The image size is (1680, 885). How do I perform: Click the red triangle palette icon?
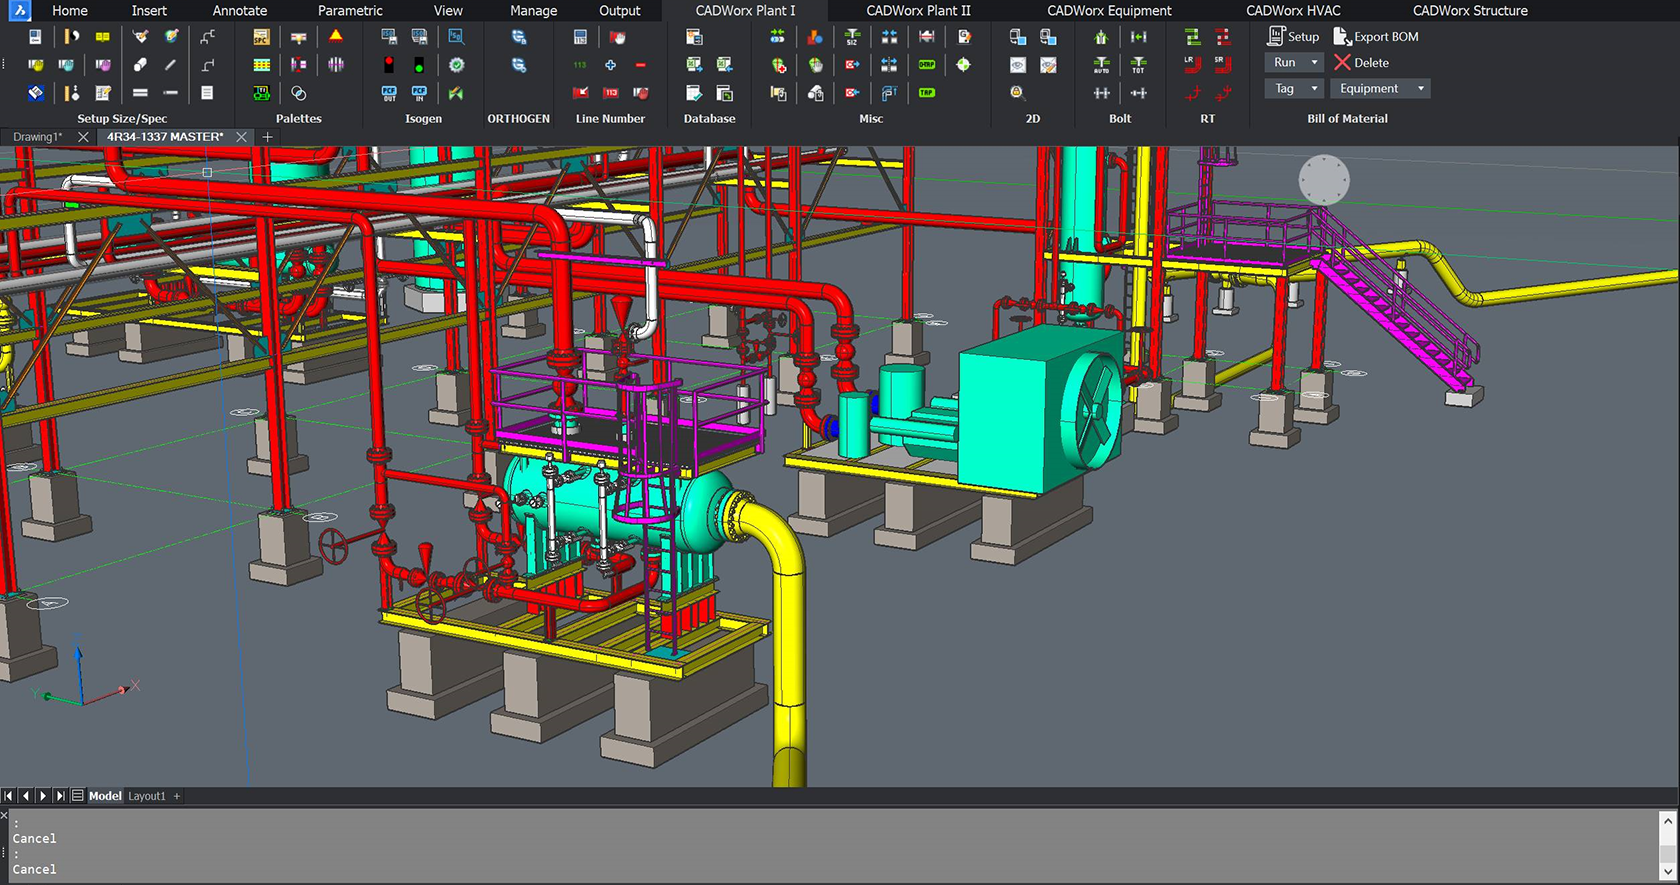336,37
